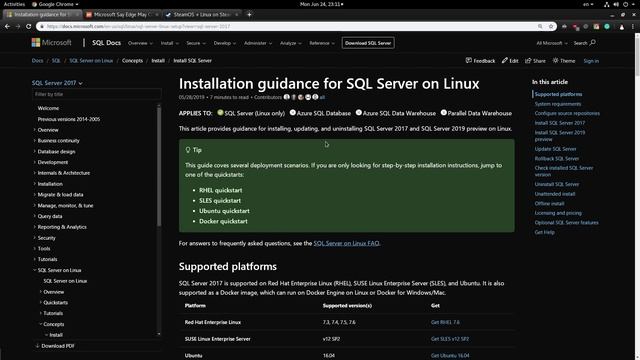
Task: Open the Google Chrome app menu in the top bar
Action: click(x=55, y=4)
